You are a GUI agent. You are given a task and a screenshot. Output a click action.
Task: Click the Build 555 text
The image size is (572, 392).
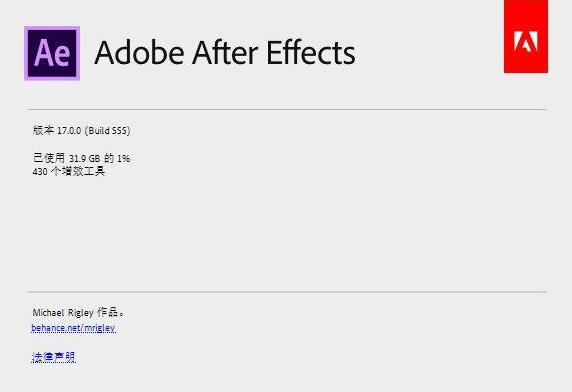[x=107, y=131]
